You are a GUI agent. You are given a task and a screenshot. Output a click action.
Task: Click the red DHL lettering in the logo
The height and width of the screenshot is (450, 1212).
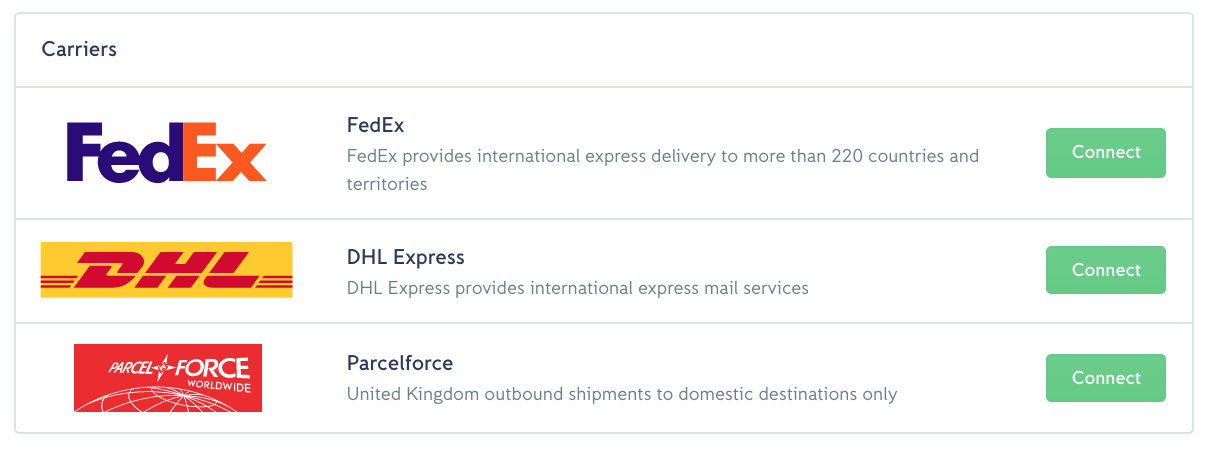click(x=166, y=269)
